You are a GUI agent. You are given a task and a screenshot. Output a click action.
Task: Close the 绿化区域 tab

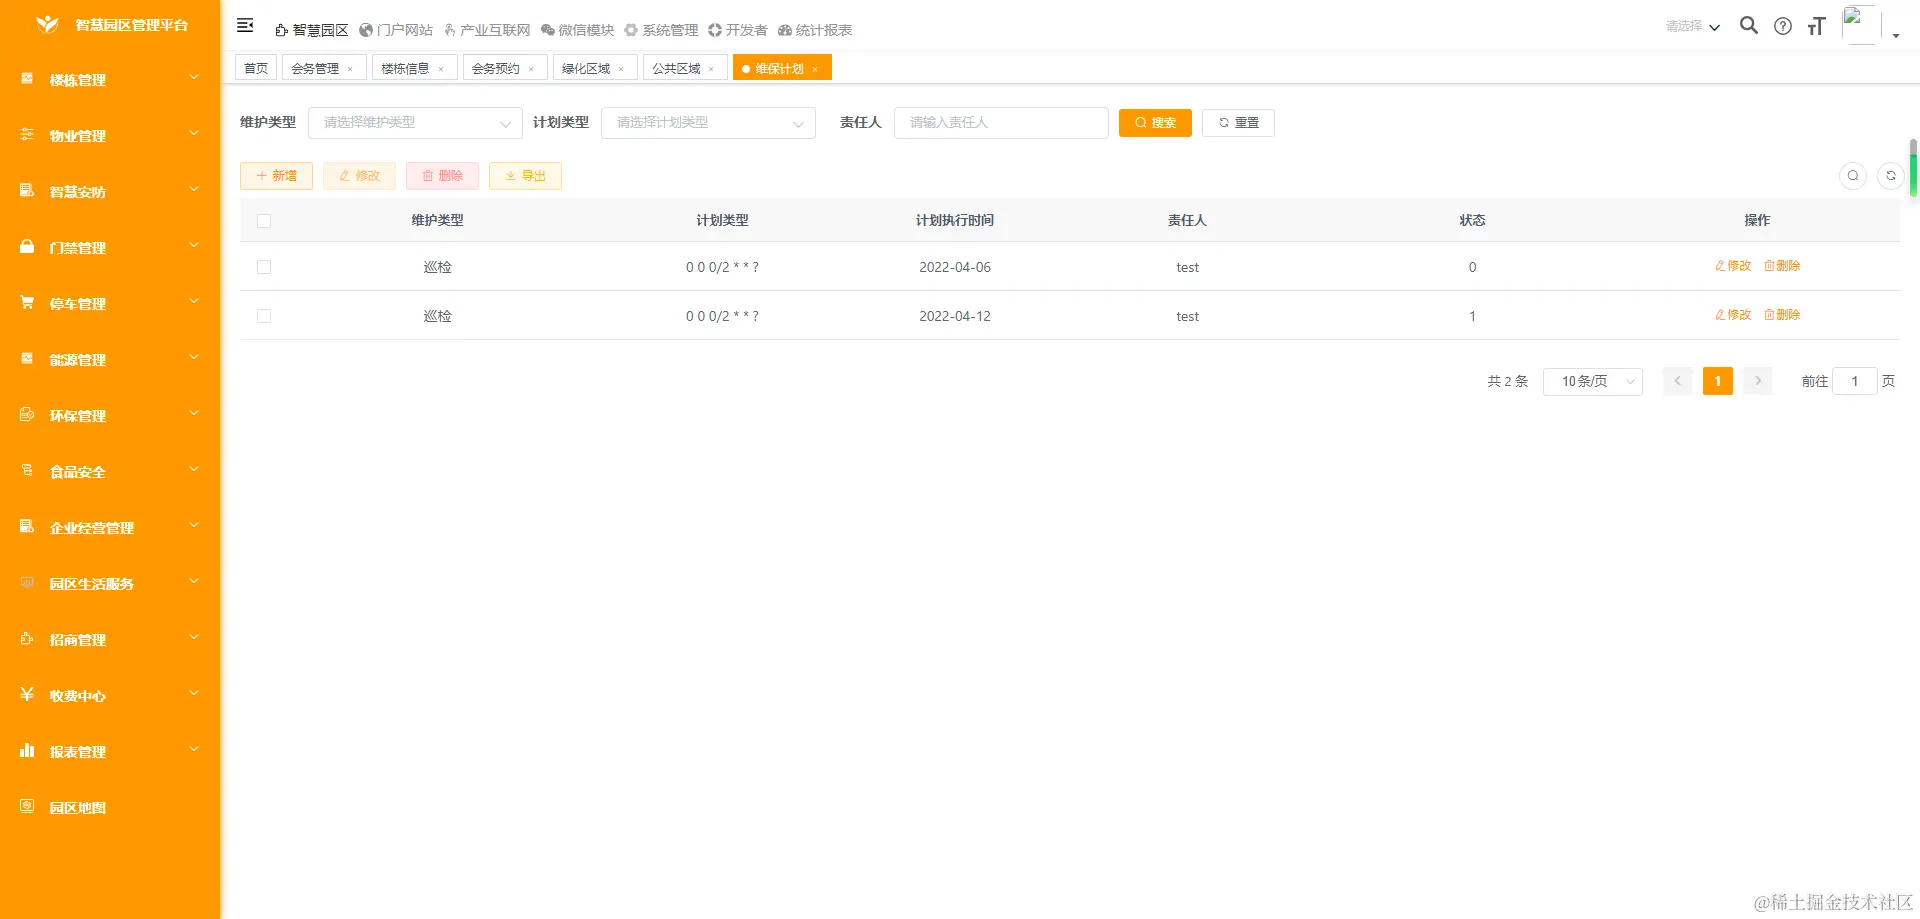click(621, 69)
